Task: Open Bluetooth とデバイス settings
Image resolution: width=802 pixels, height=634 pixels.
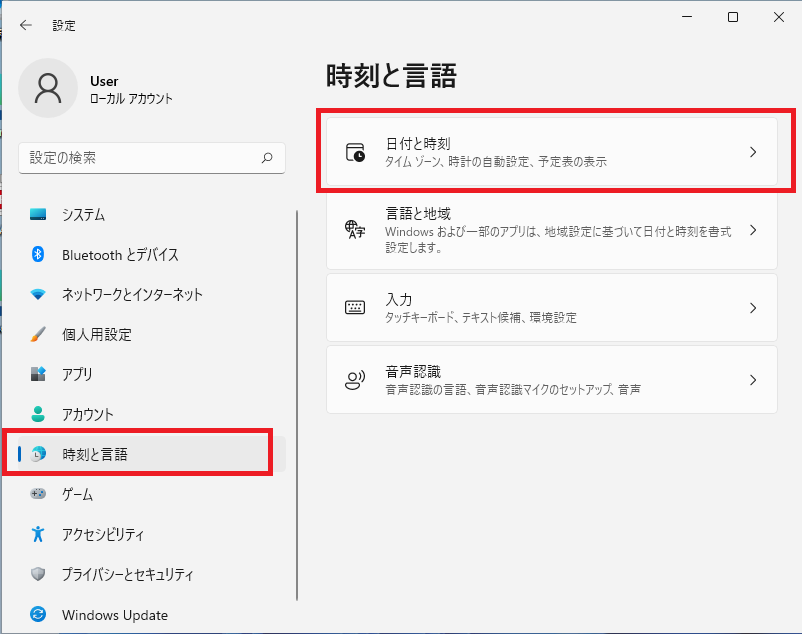Action: 151,254
